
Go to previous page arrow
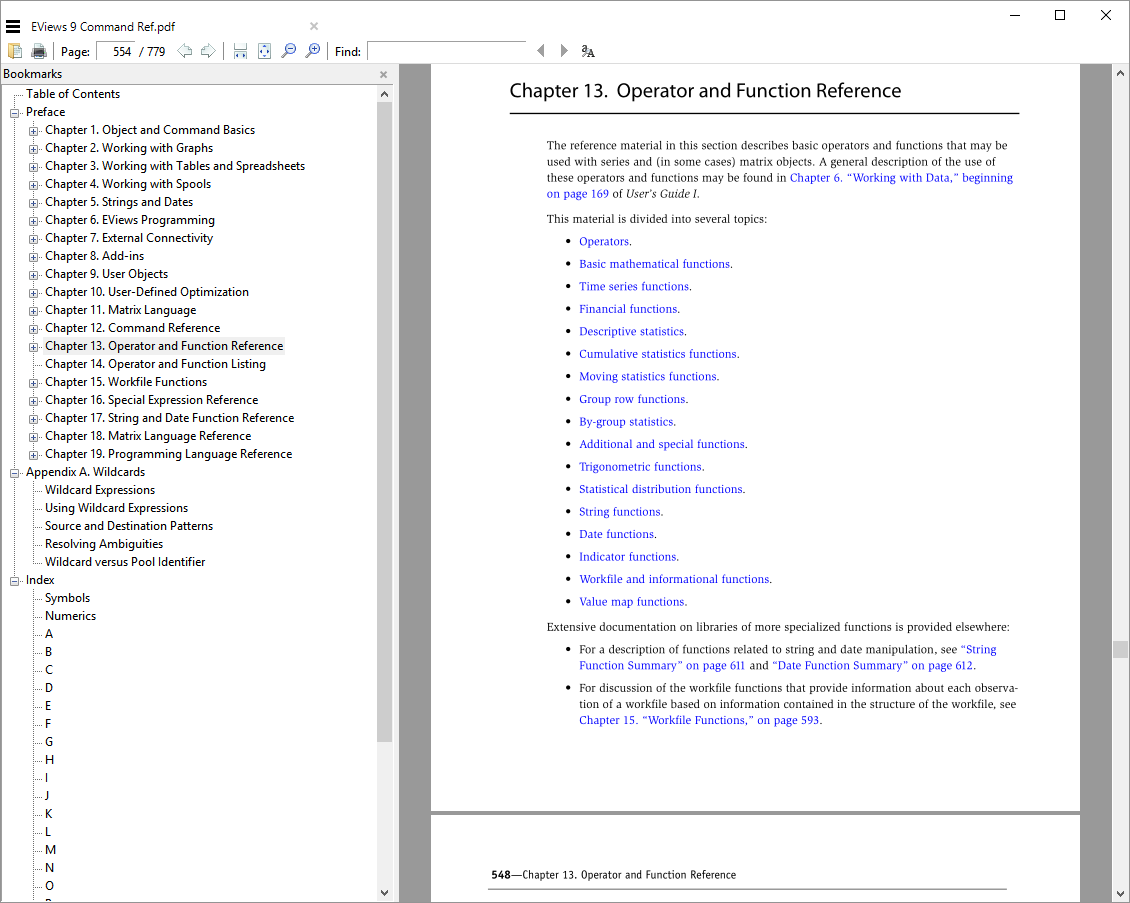(x=185, y=51)
